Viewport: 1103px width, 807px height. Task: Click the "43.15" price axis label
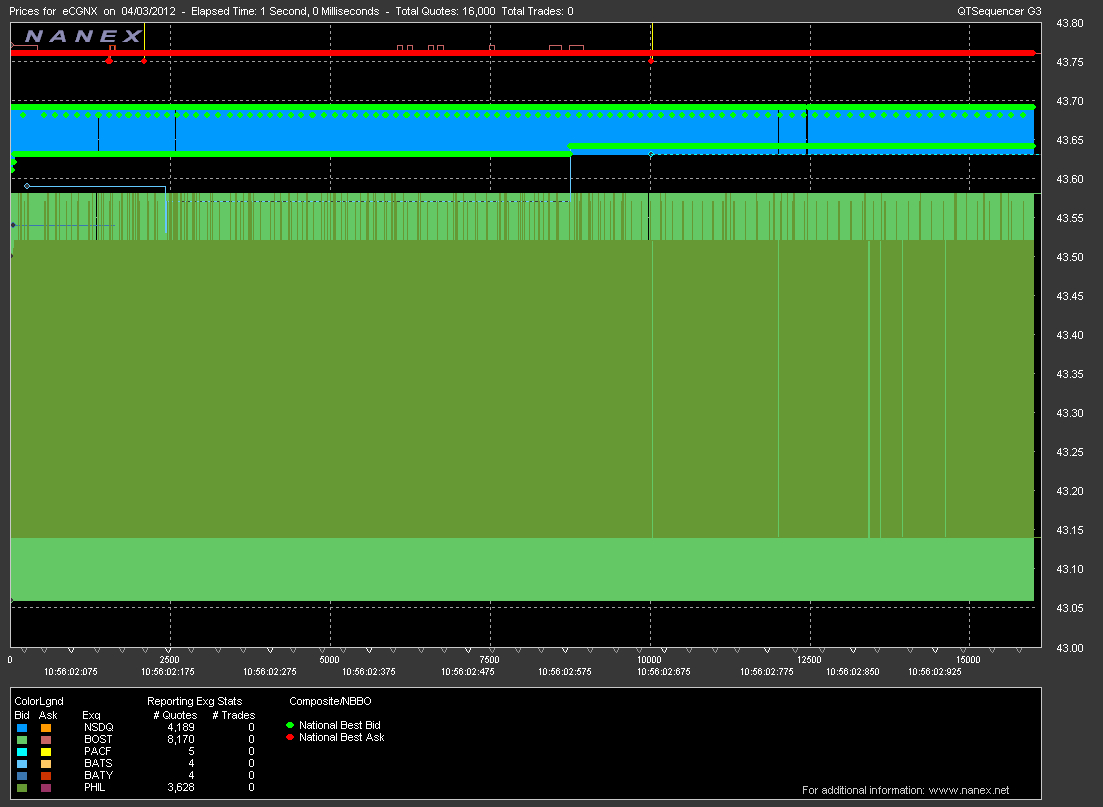[x=1070, y=530]
